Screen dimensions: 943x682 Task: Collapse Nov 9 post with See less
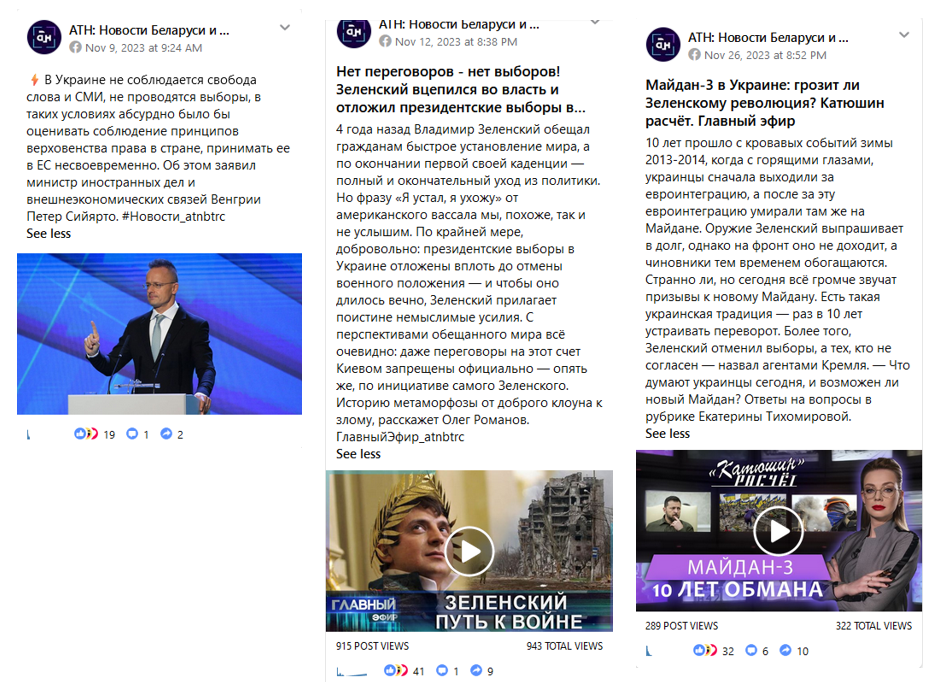point(49,233)
